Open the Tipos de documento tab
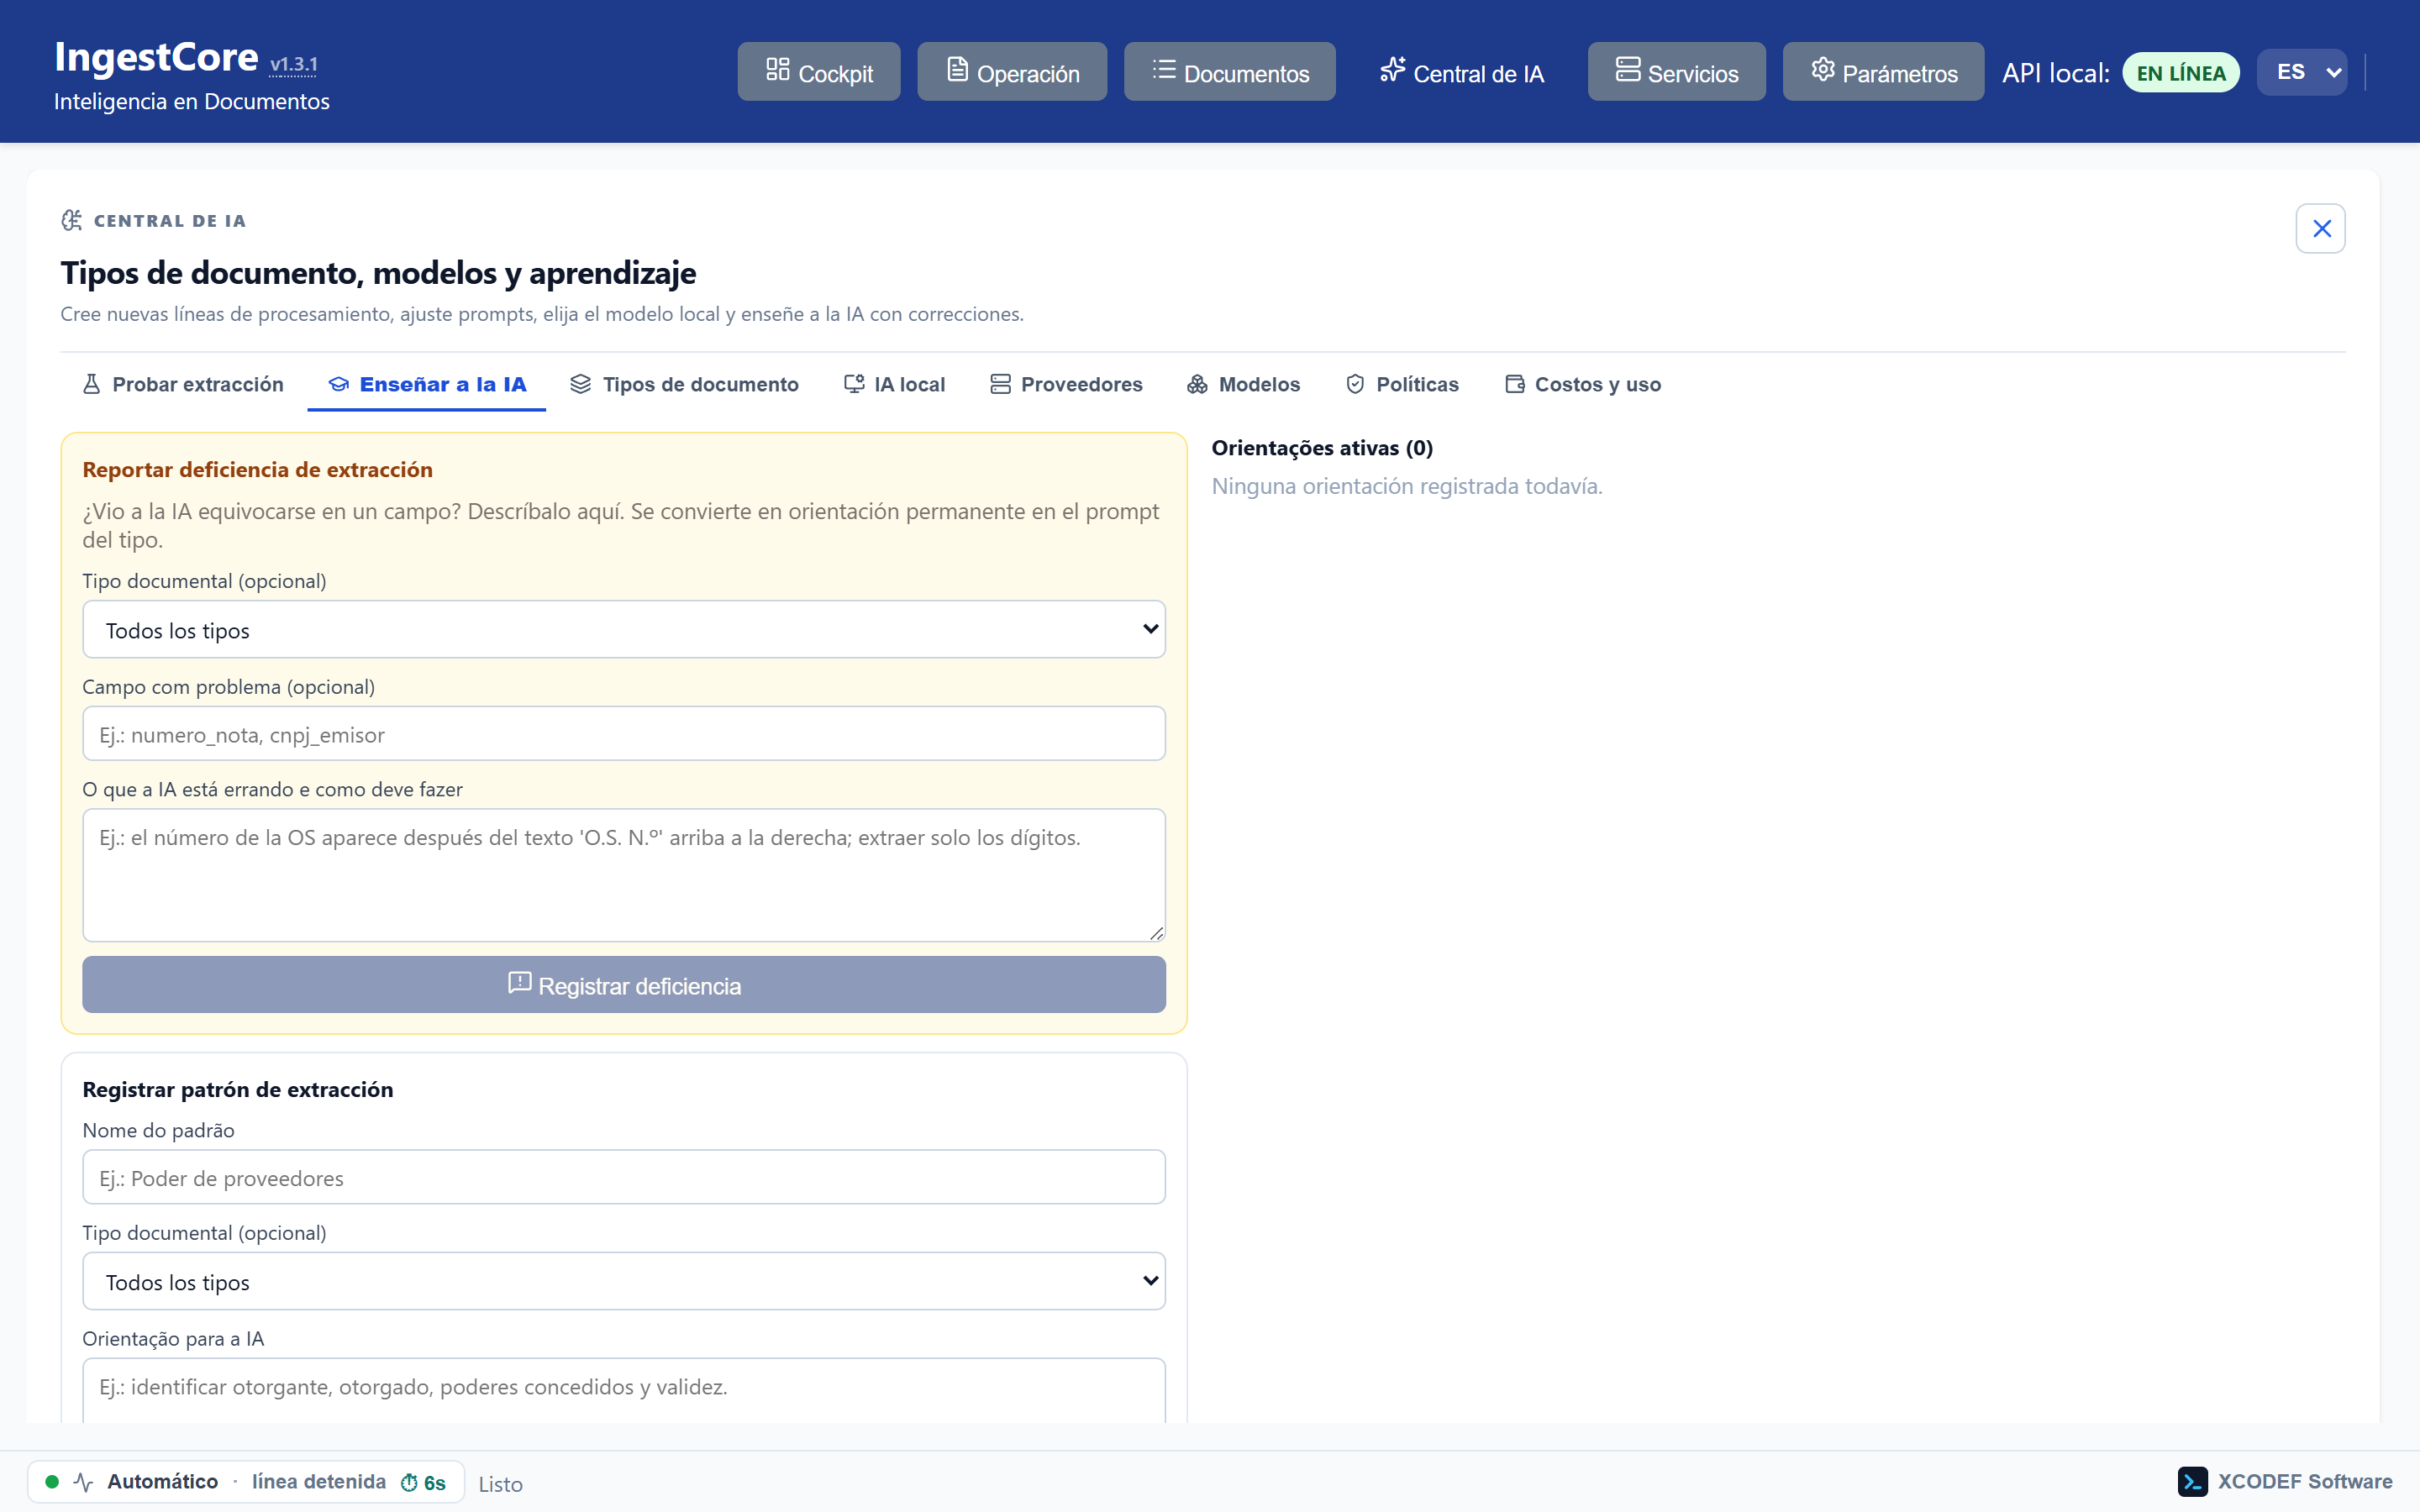This screenshot has height=1512, width=2420. click(x=684, y=385)
